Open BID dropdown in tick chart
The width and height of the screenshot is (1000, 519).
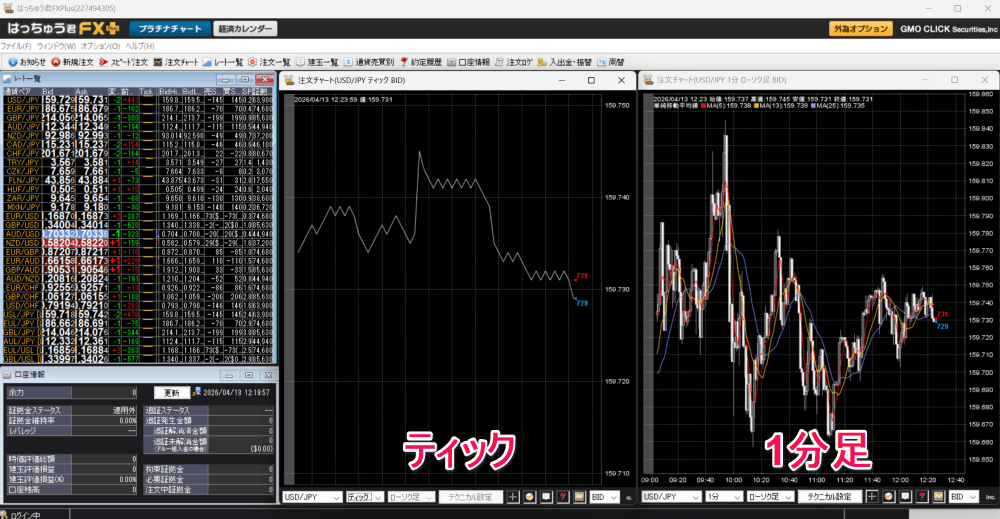[x=605, y=497]
